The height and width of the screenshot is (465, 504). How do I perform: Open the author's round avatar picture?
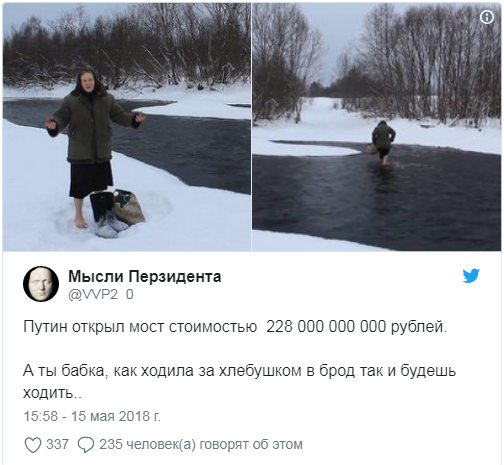pyautogui.click(x=41, y=284)
